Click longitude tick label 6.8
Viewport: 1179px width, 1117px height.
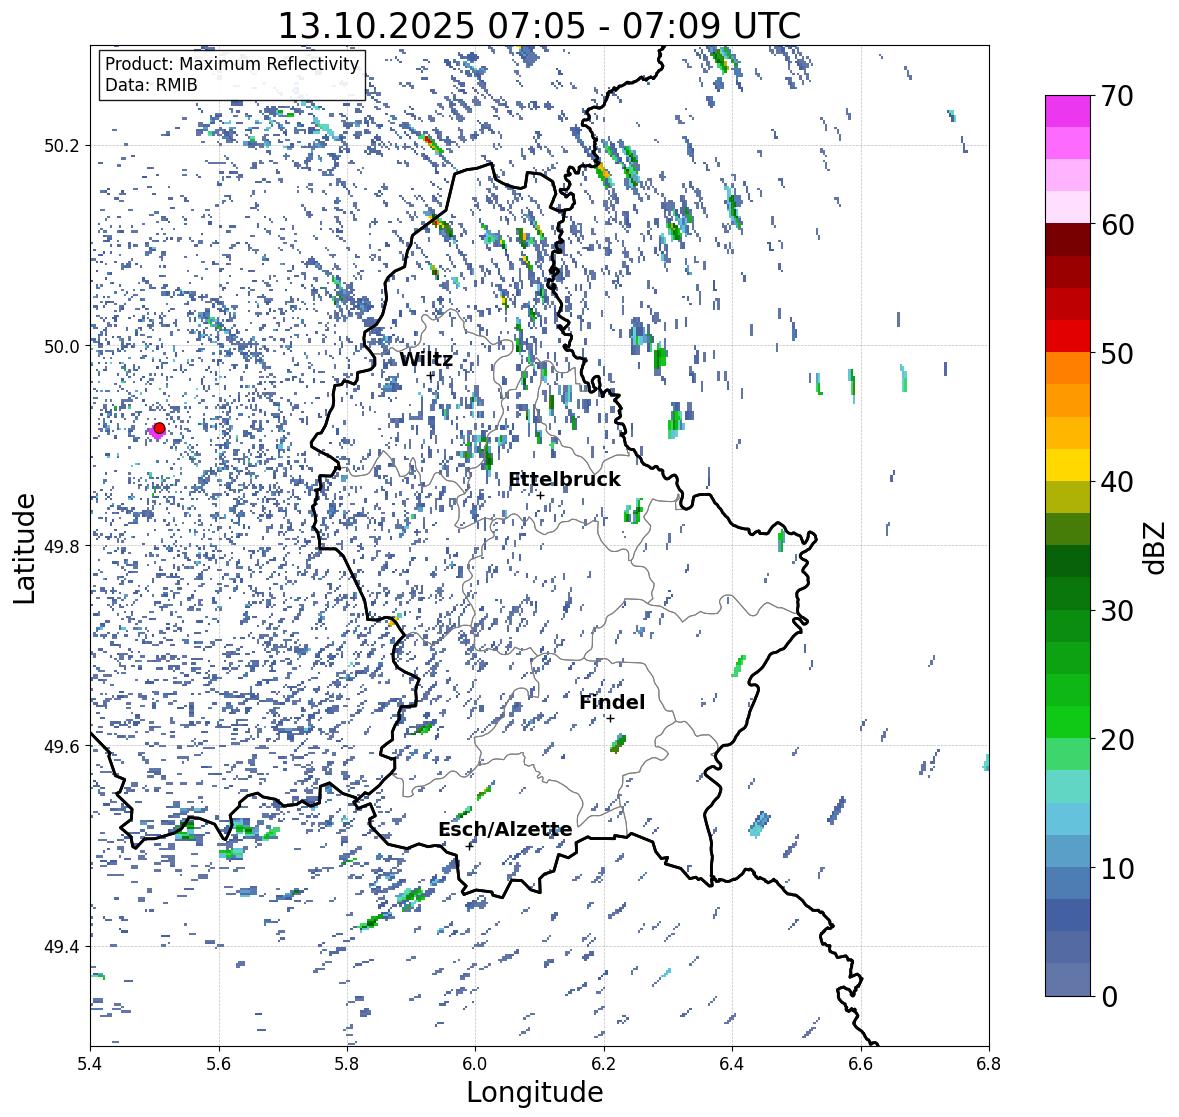pos(989,1063)
